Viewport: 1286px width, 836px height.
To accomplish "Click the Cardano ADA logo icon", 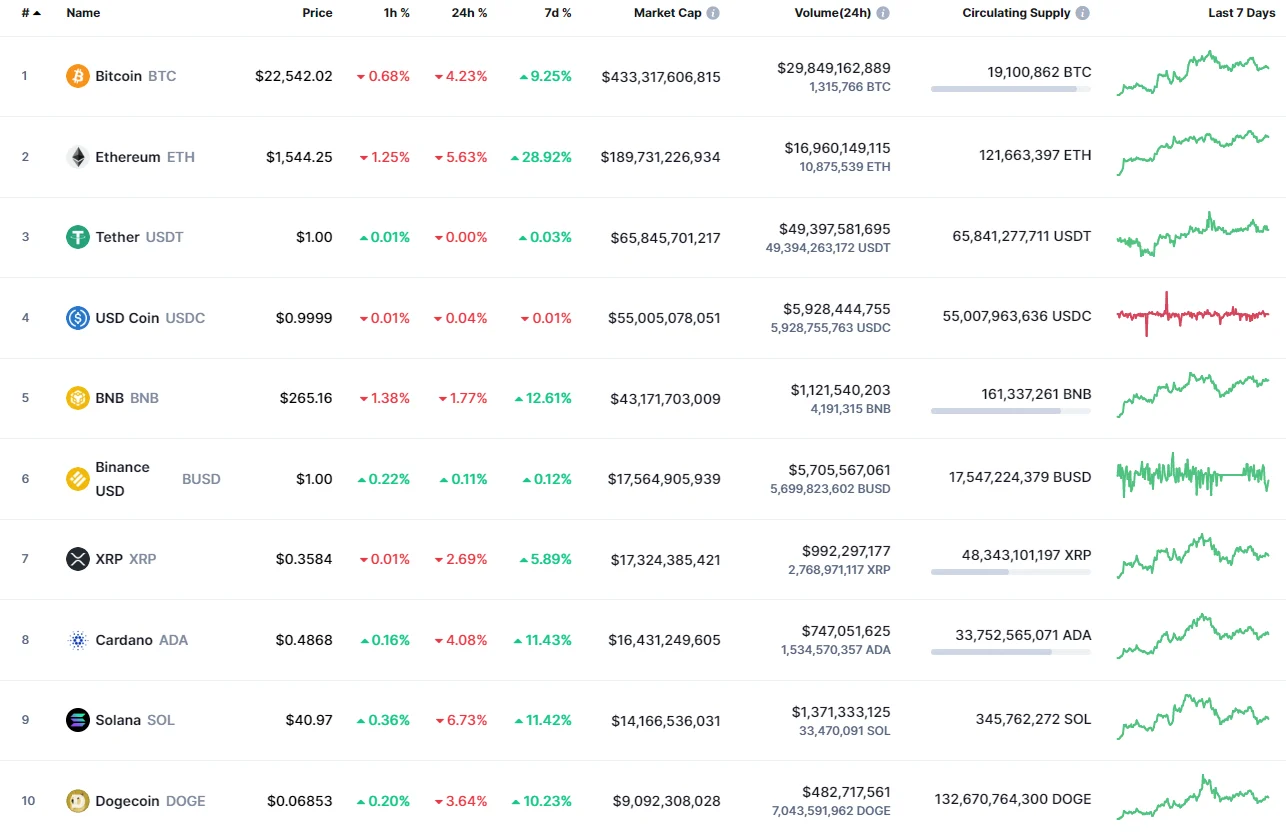I will pyautogui.click(x=76, y=640).
